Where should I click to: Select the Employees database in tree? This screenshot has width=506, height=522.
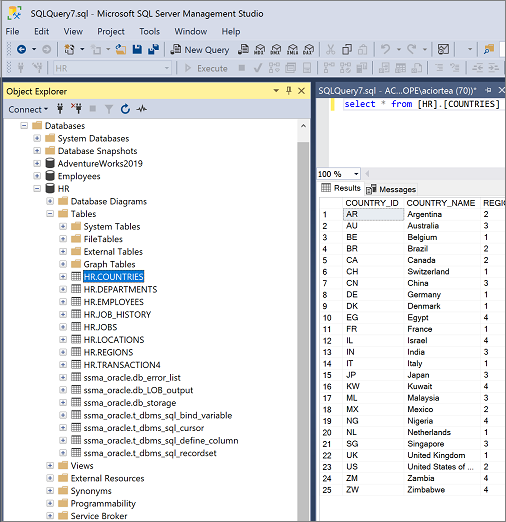click(x=79, y=176)
